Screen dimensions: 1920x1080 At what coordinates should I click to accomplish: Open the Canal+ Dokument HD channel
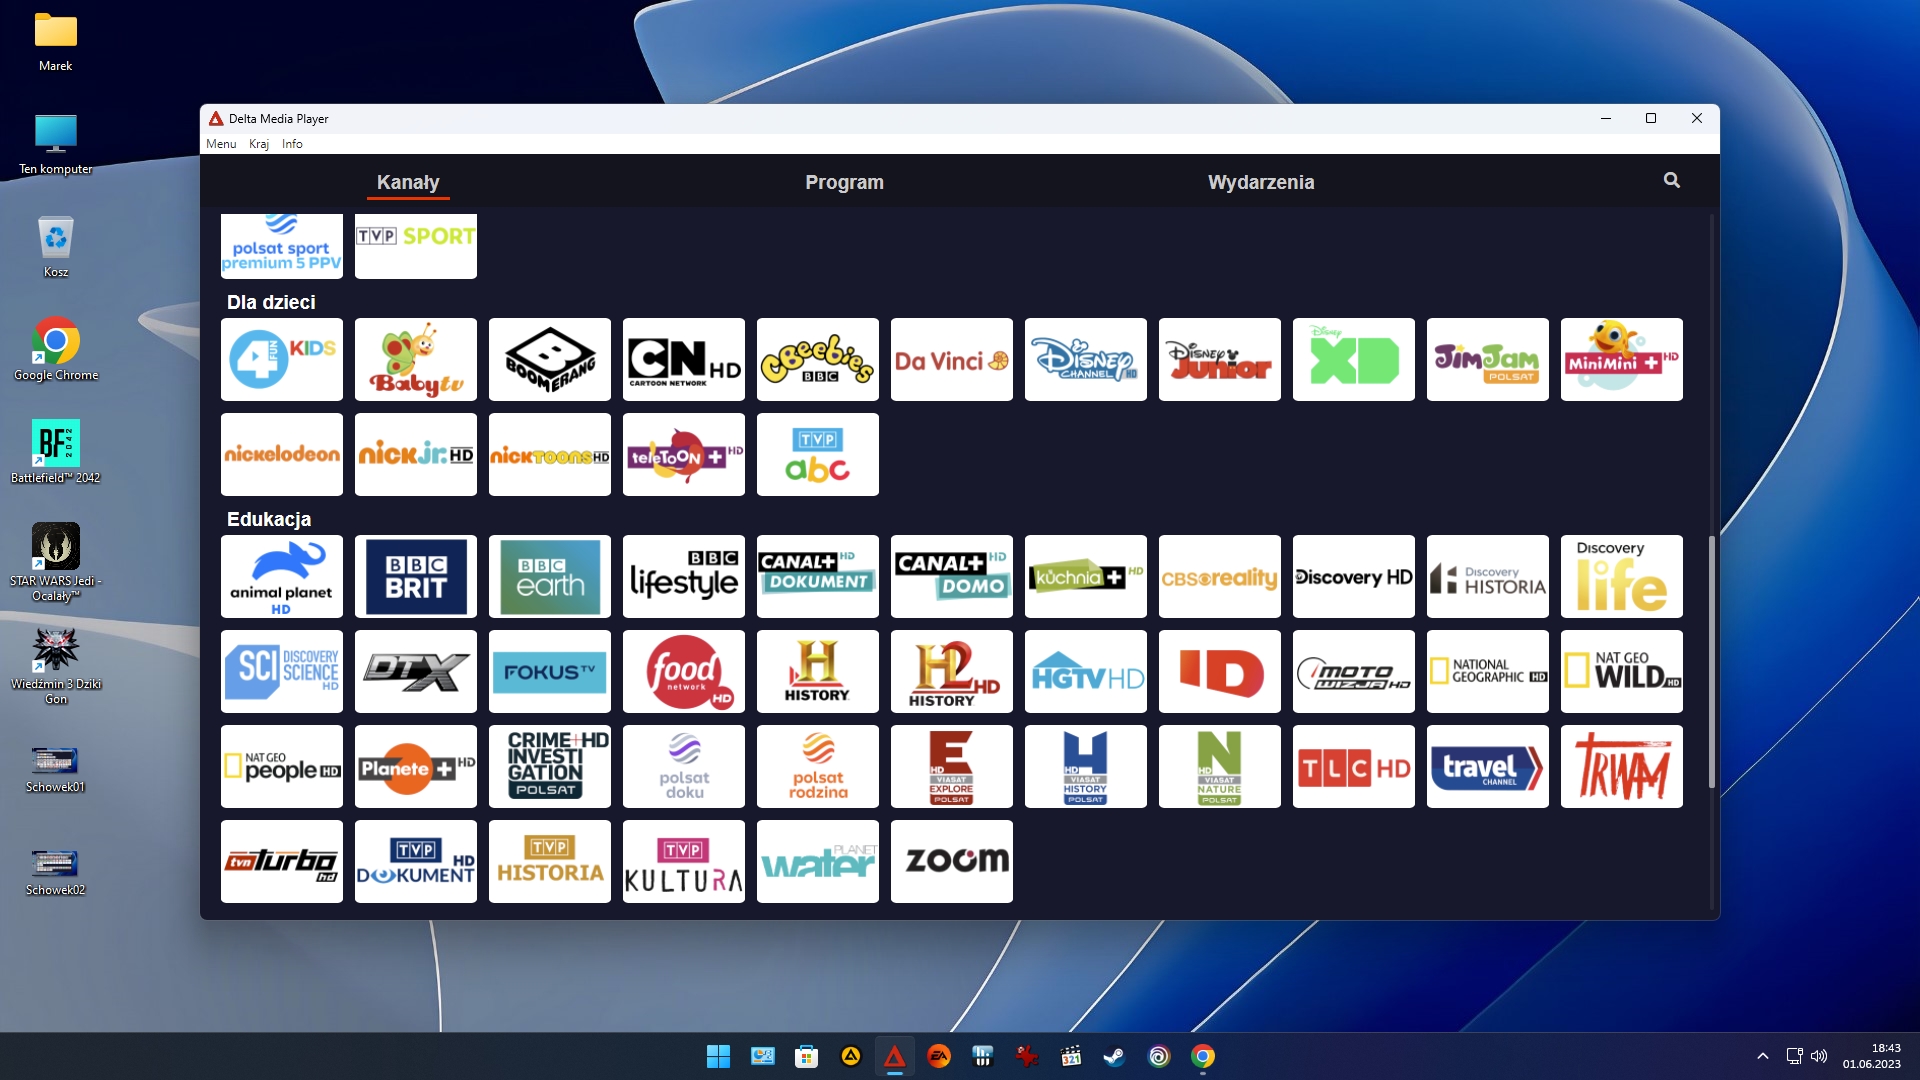pyautogui.click(x=818, y=577)
